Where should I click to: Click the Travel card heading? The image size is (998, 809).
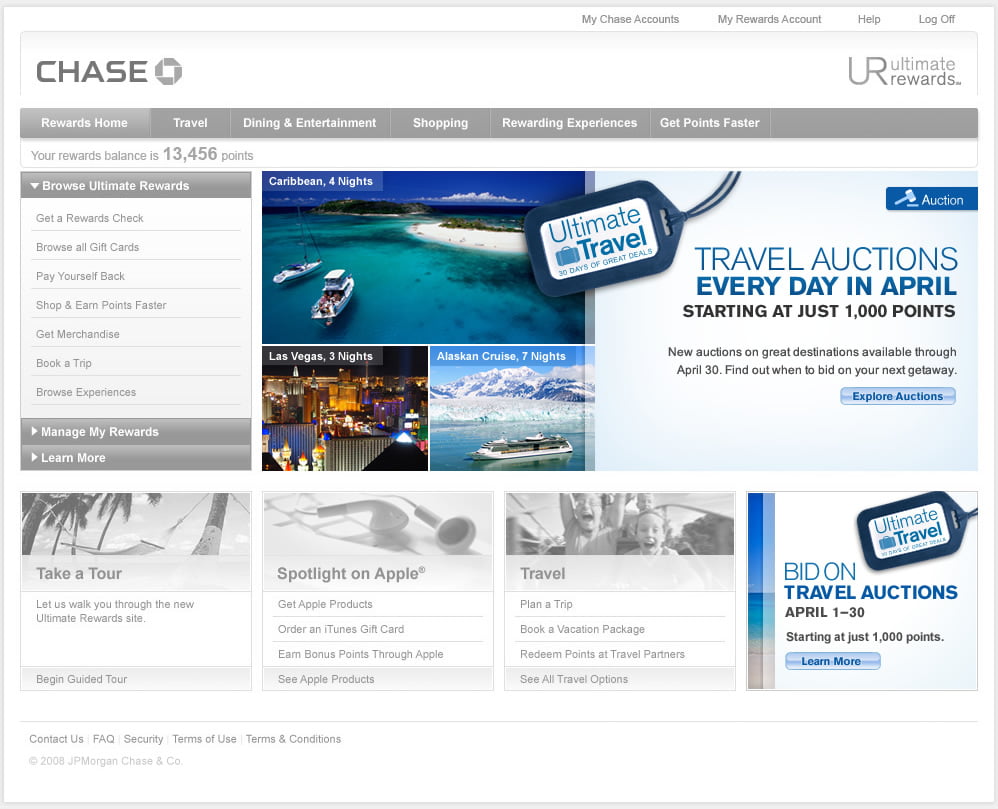[x=543, y=573]
